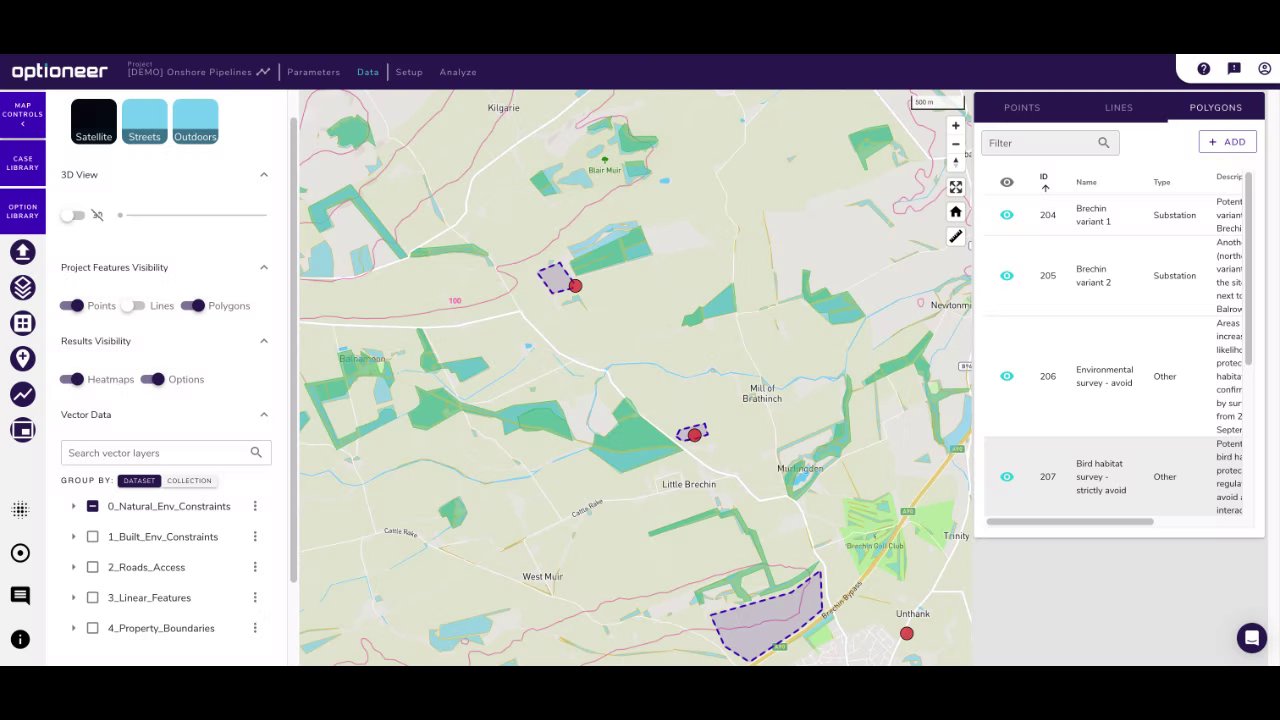Toggle the 3D View switch
The width and height of the screenshot is (1280, 720).
click(x=73, y=215)
